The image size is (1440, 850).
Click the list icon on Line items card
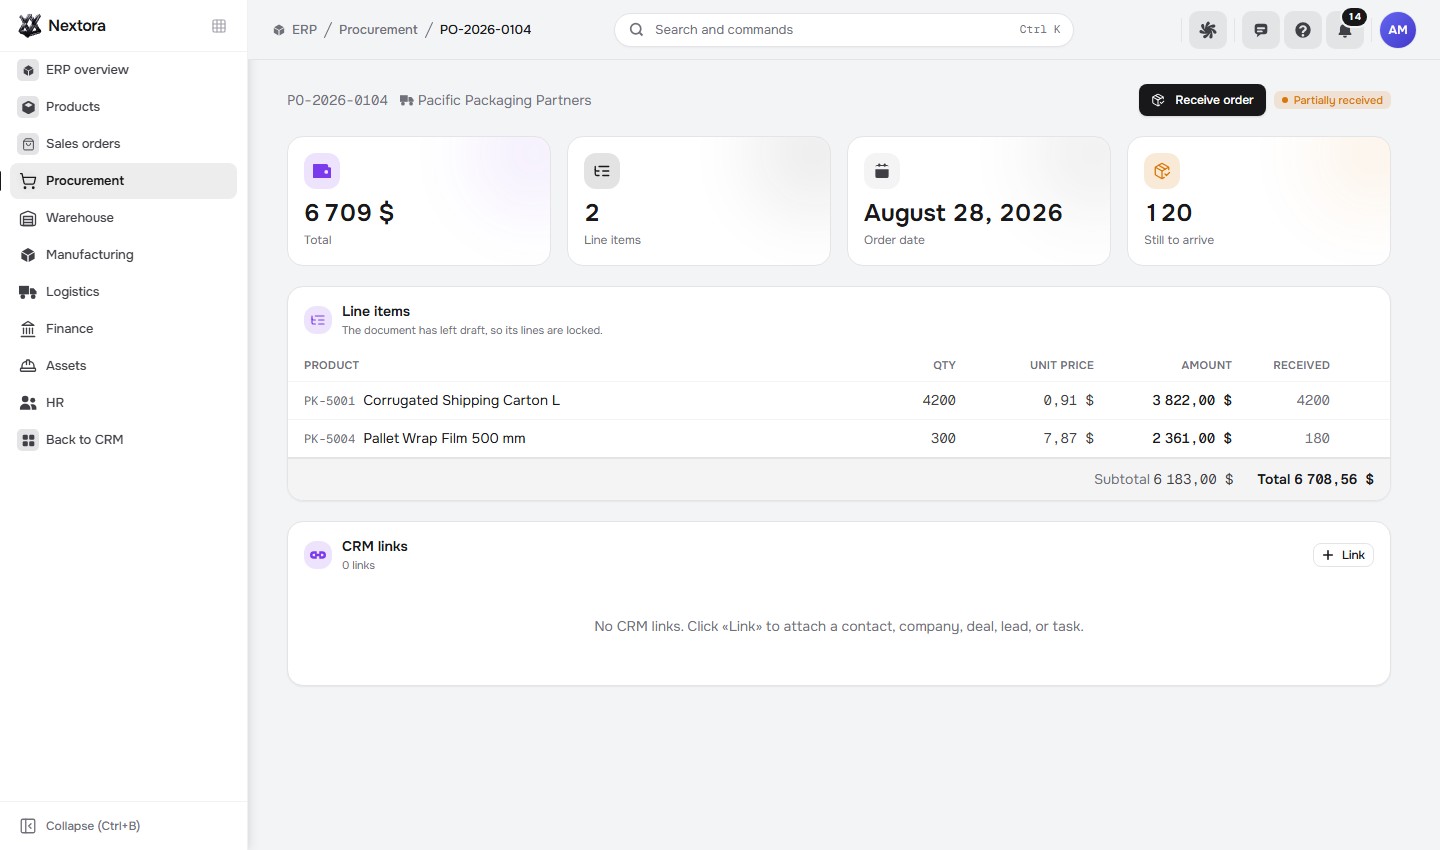pyautogui.click(x=602, y=171)
